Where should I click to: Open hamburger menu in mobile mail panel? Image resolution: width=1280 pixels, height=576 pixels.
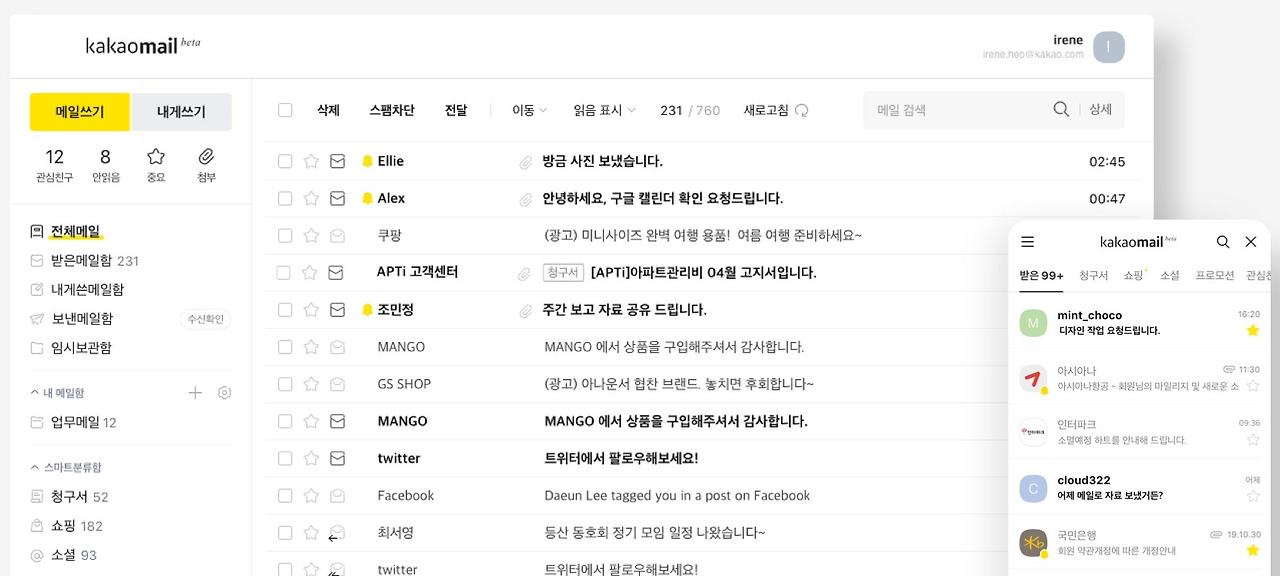coord(1027,242)
